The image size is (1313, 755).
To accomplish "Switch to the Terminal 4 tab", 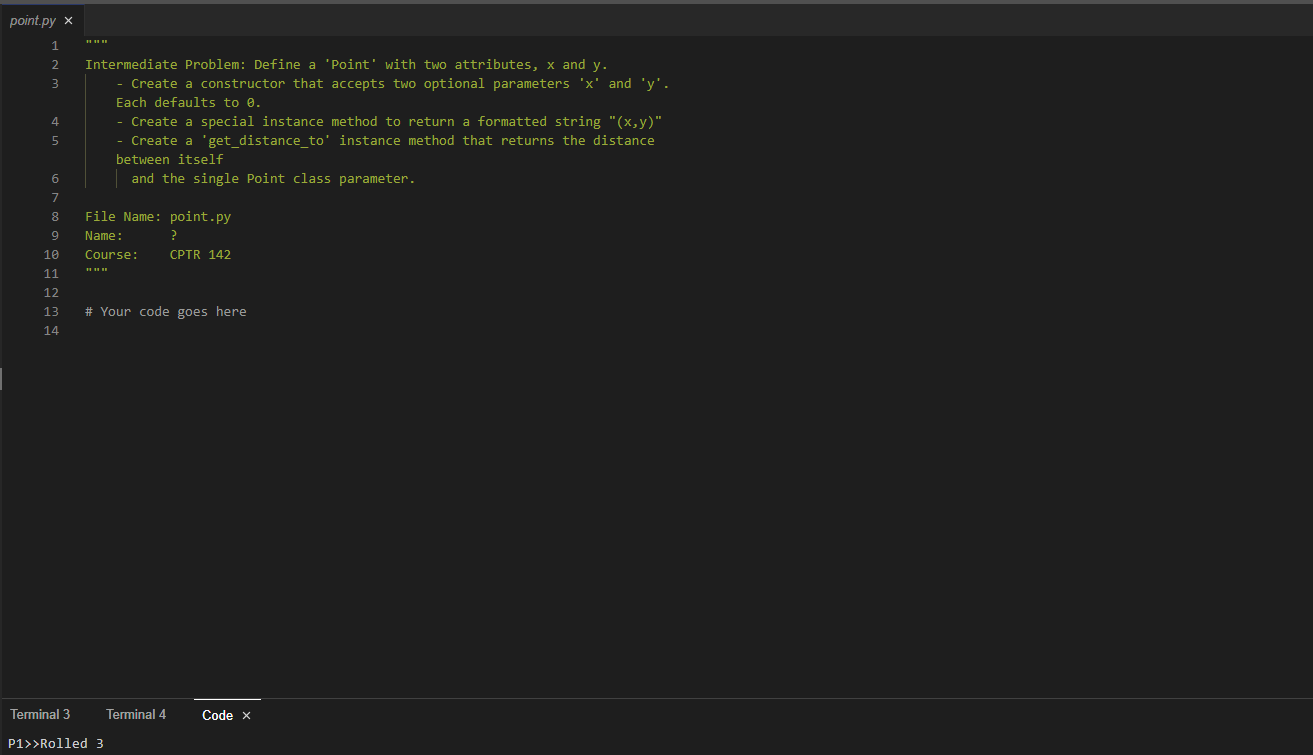I will click(135, 714).
